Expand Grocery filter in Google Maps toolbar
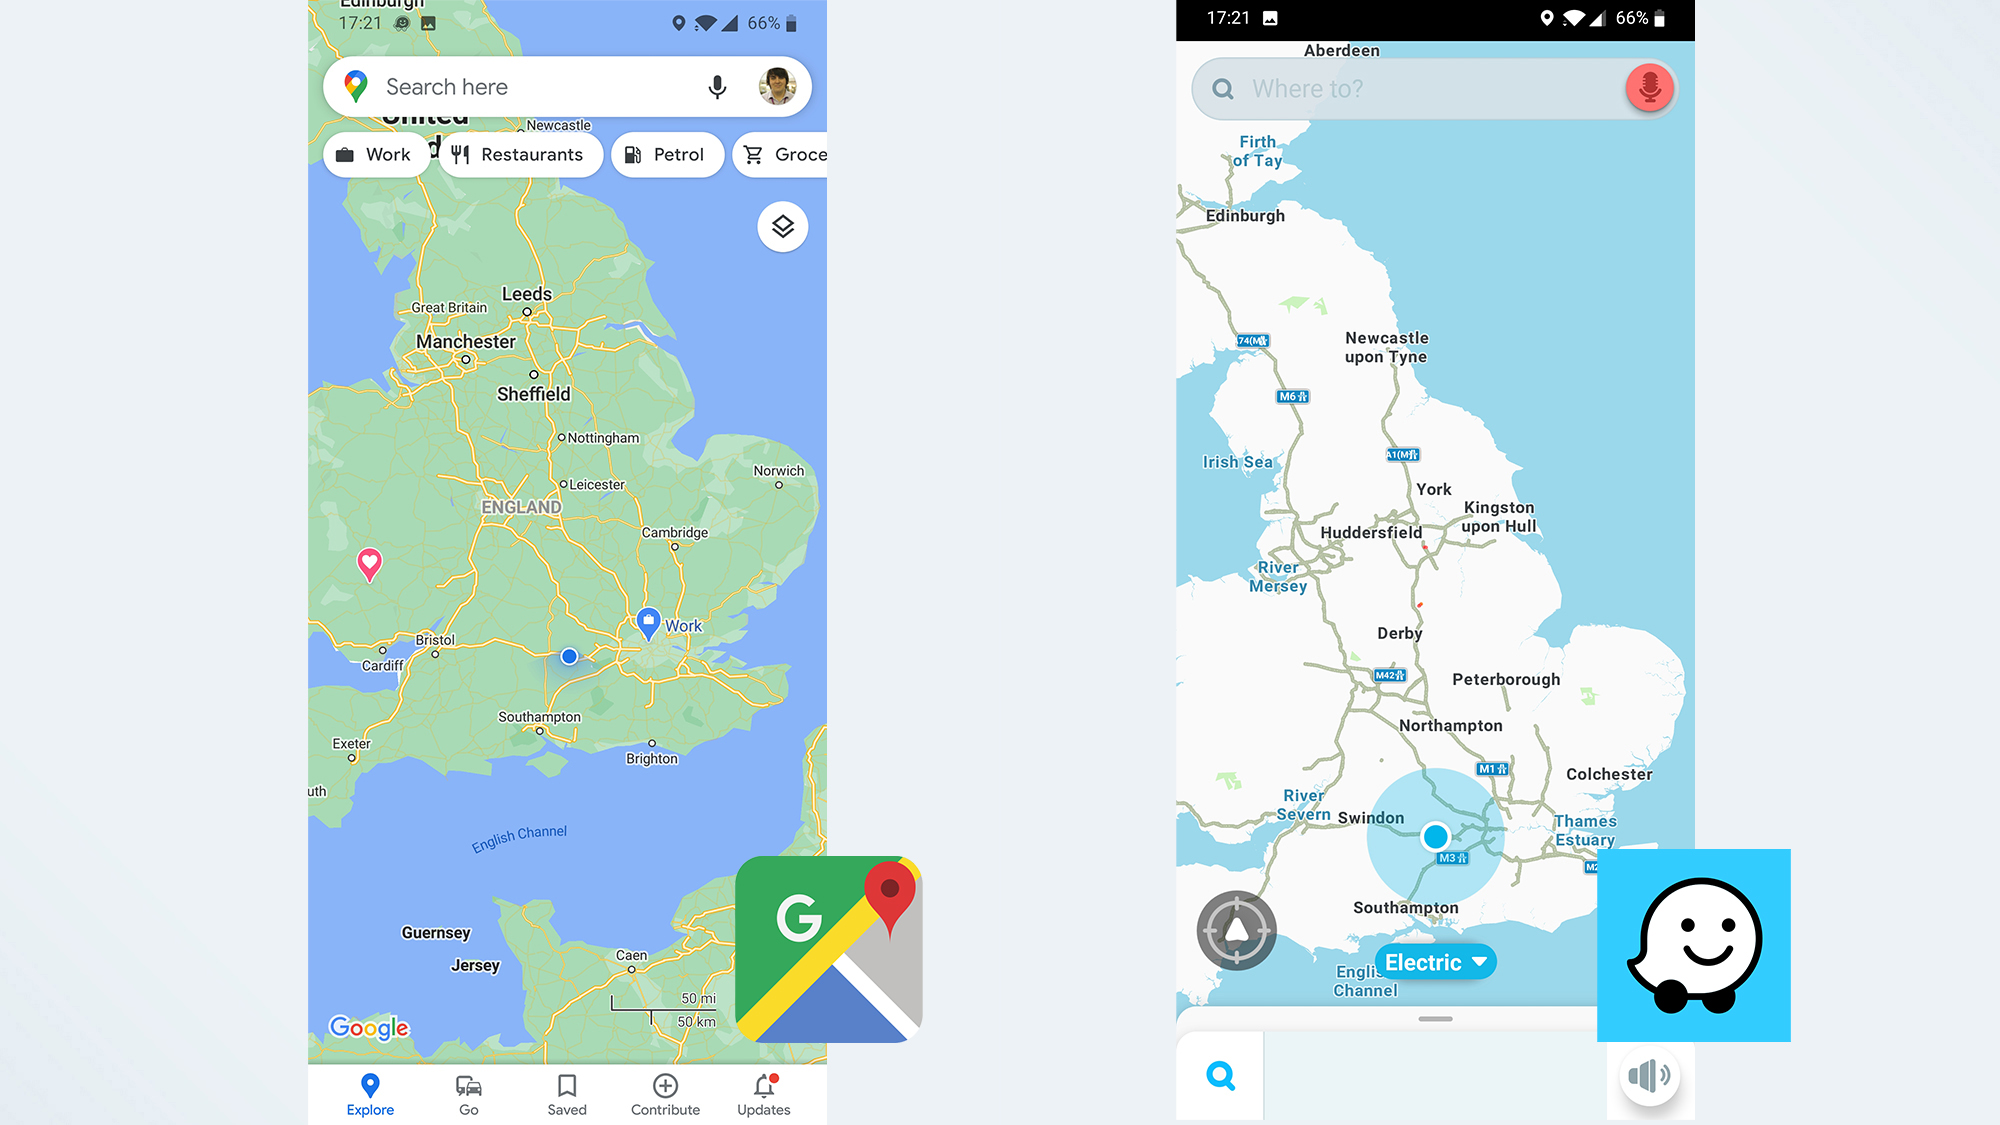 click(x=788, y=154)
